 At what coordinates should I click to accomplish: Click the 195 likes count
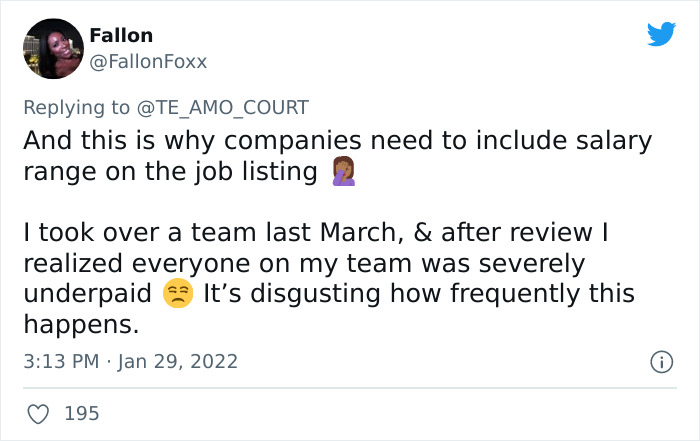point(81,413)
